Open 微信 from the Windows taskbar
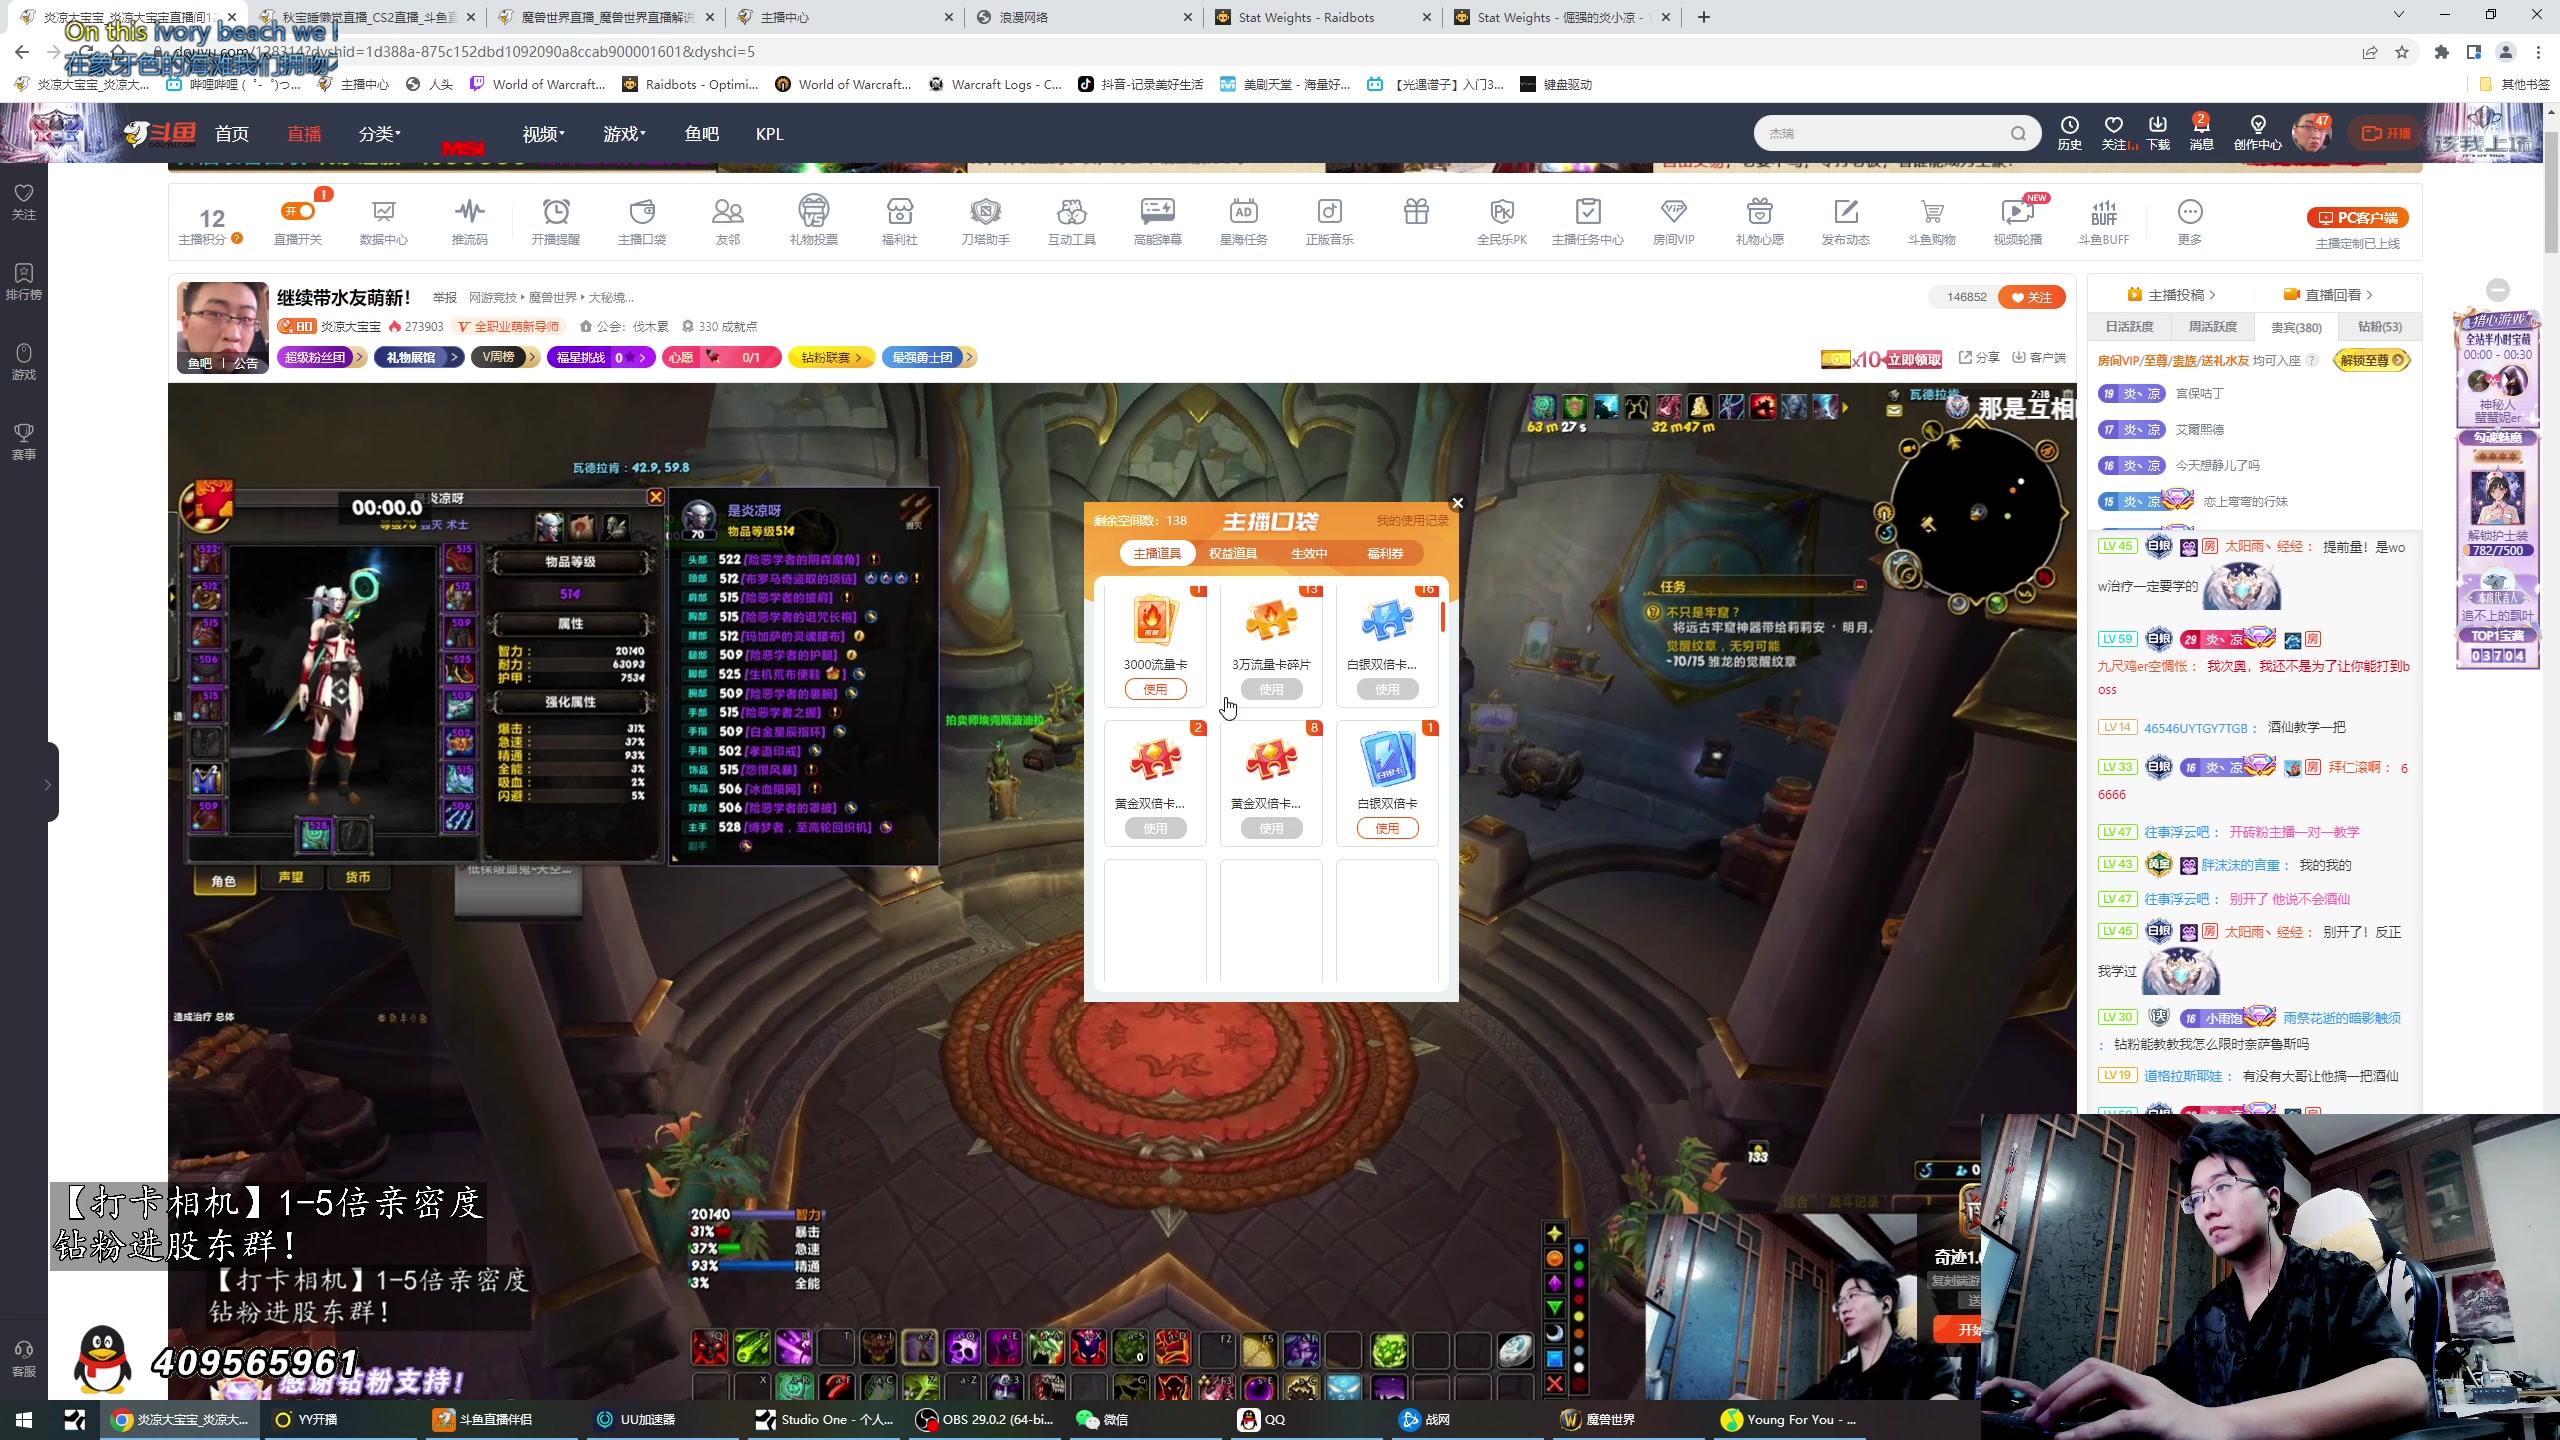This screenshot has width=2560, height=1440. [x=1103, y=1419]
